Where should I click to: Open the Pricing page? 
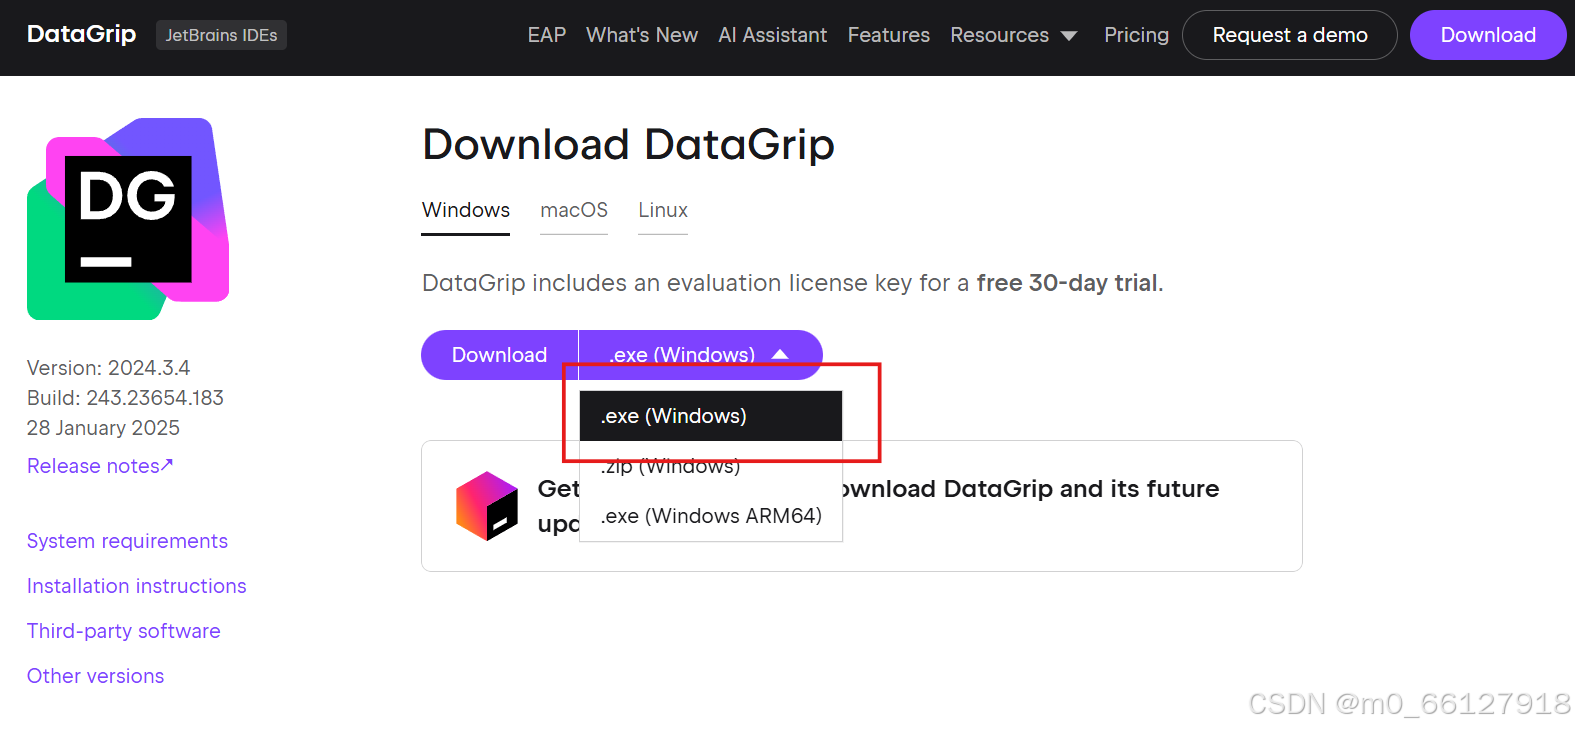(x=1136, y=34)
